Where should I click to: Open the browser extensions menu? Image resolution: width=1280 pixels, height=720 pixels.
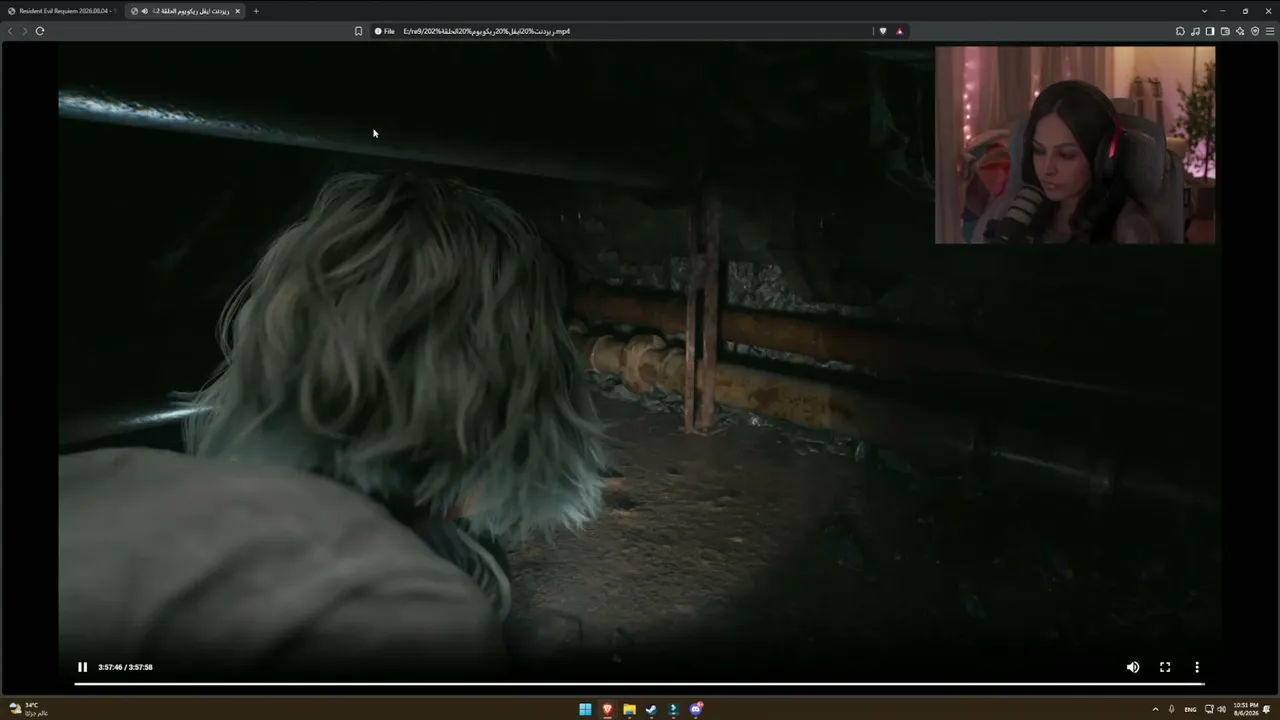pyautogui.click(x=1180, y=31)
